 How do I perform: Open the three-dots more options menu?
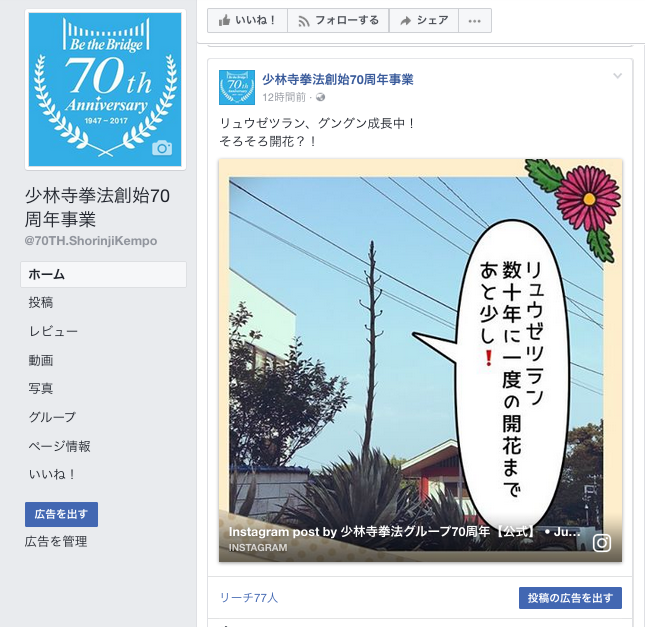[x=475, y=20]
